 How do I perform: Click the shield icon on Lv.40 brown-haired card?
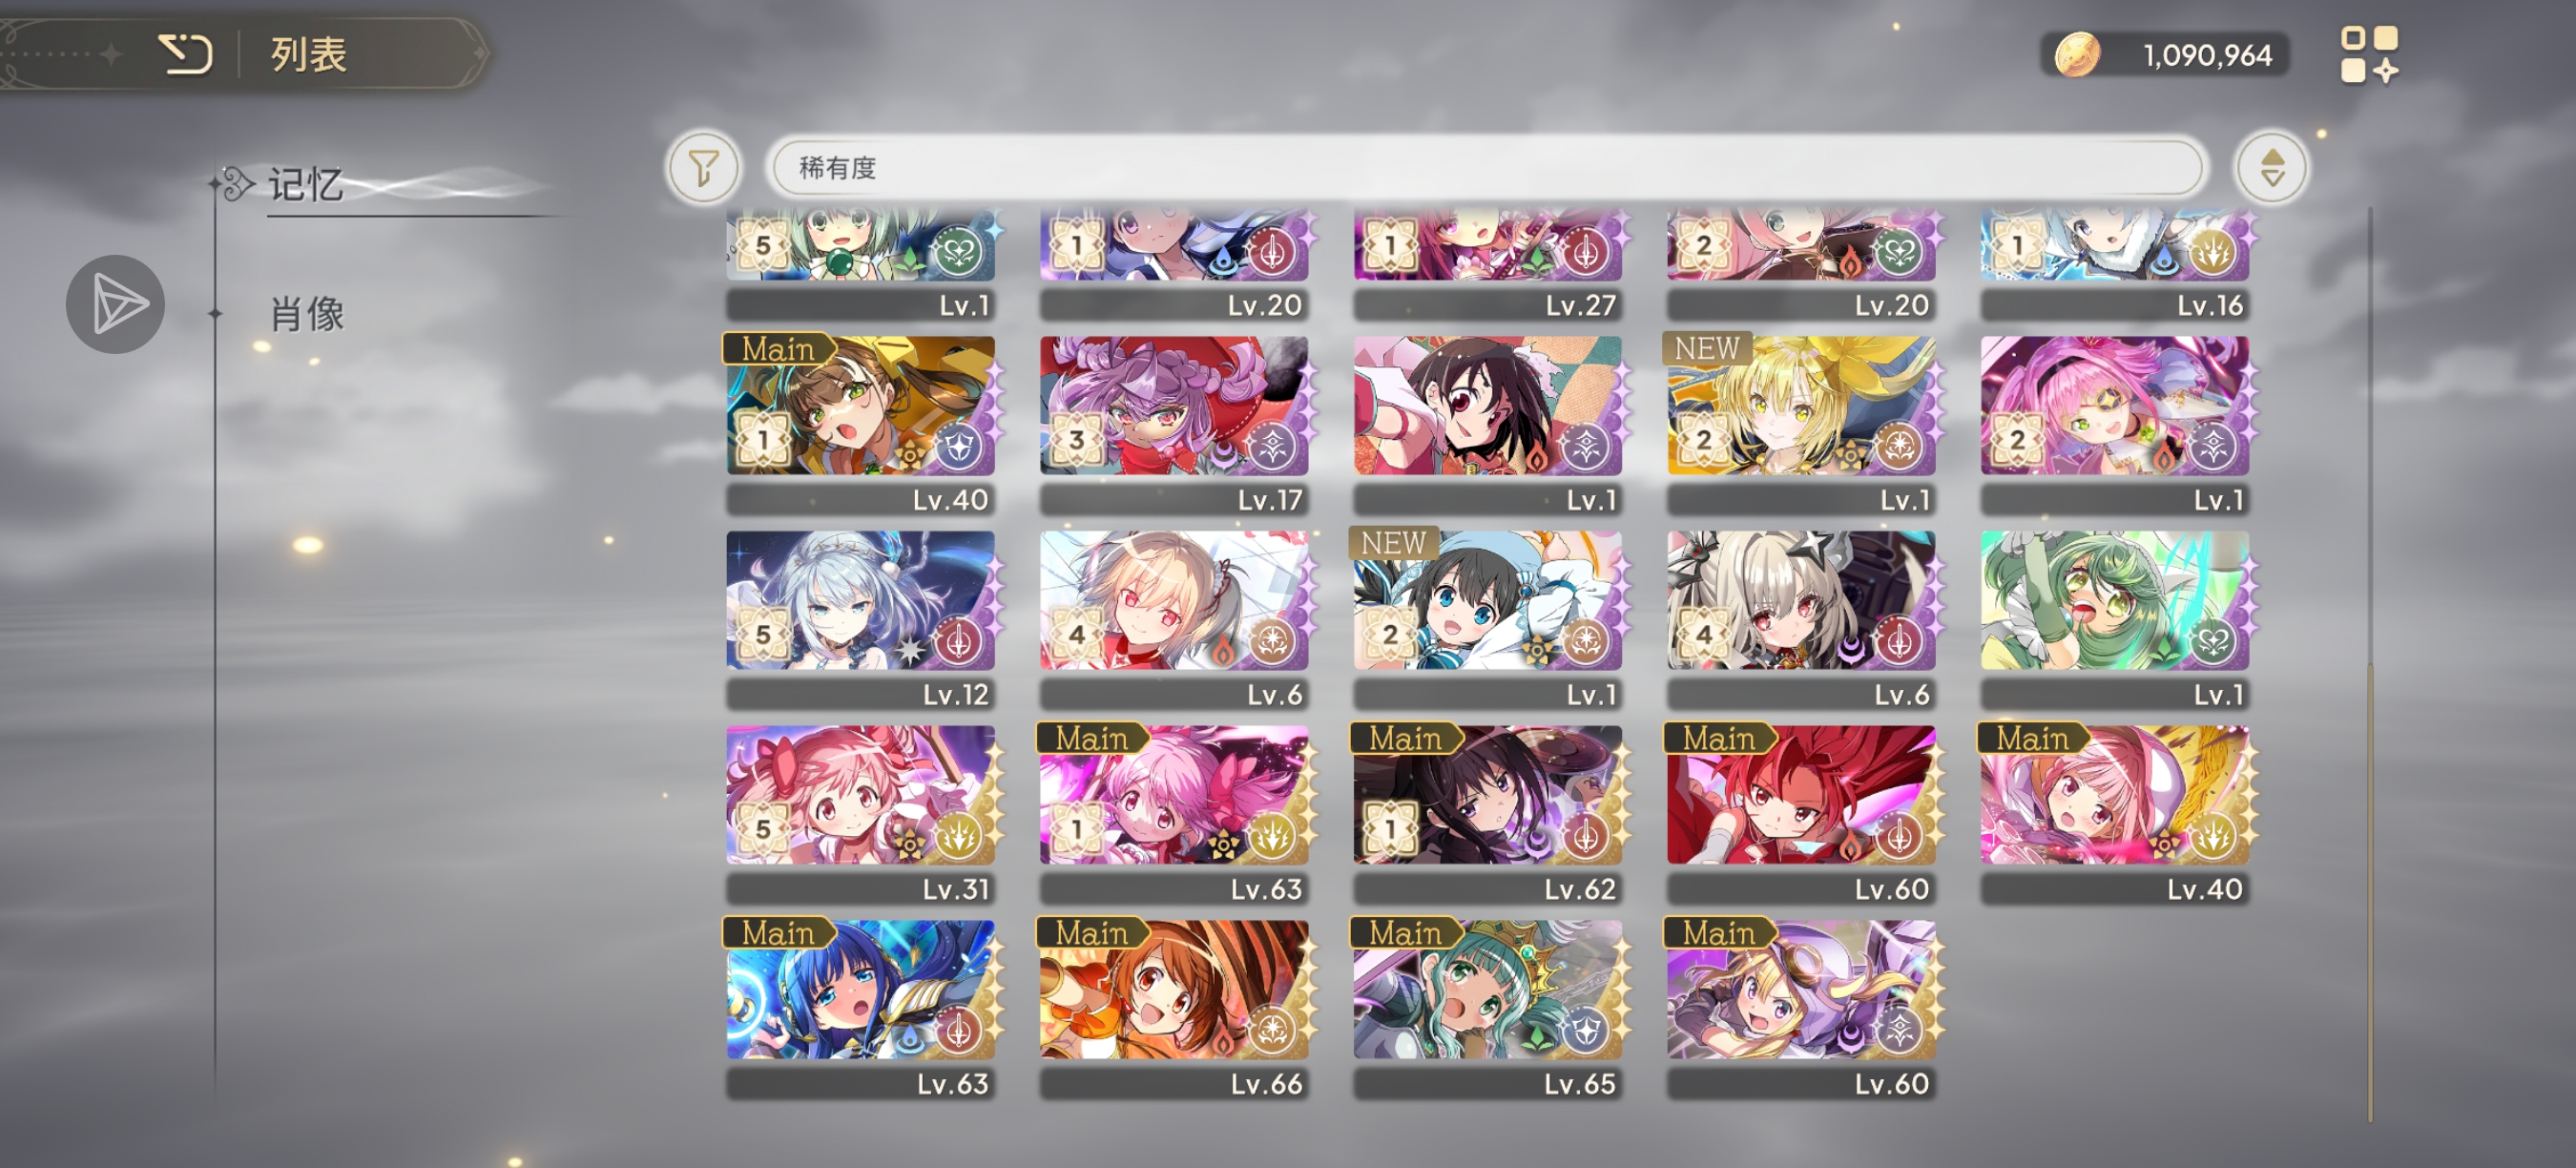(958, 446)
